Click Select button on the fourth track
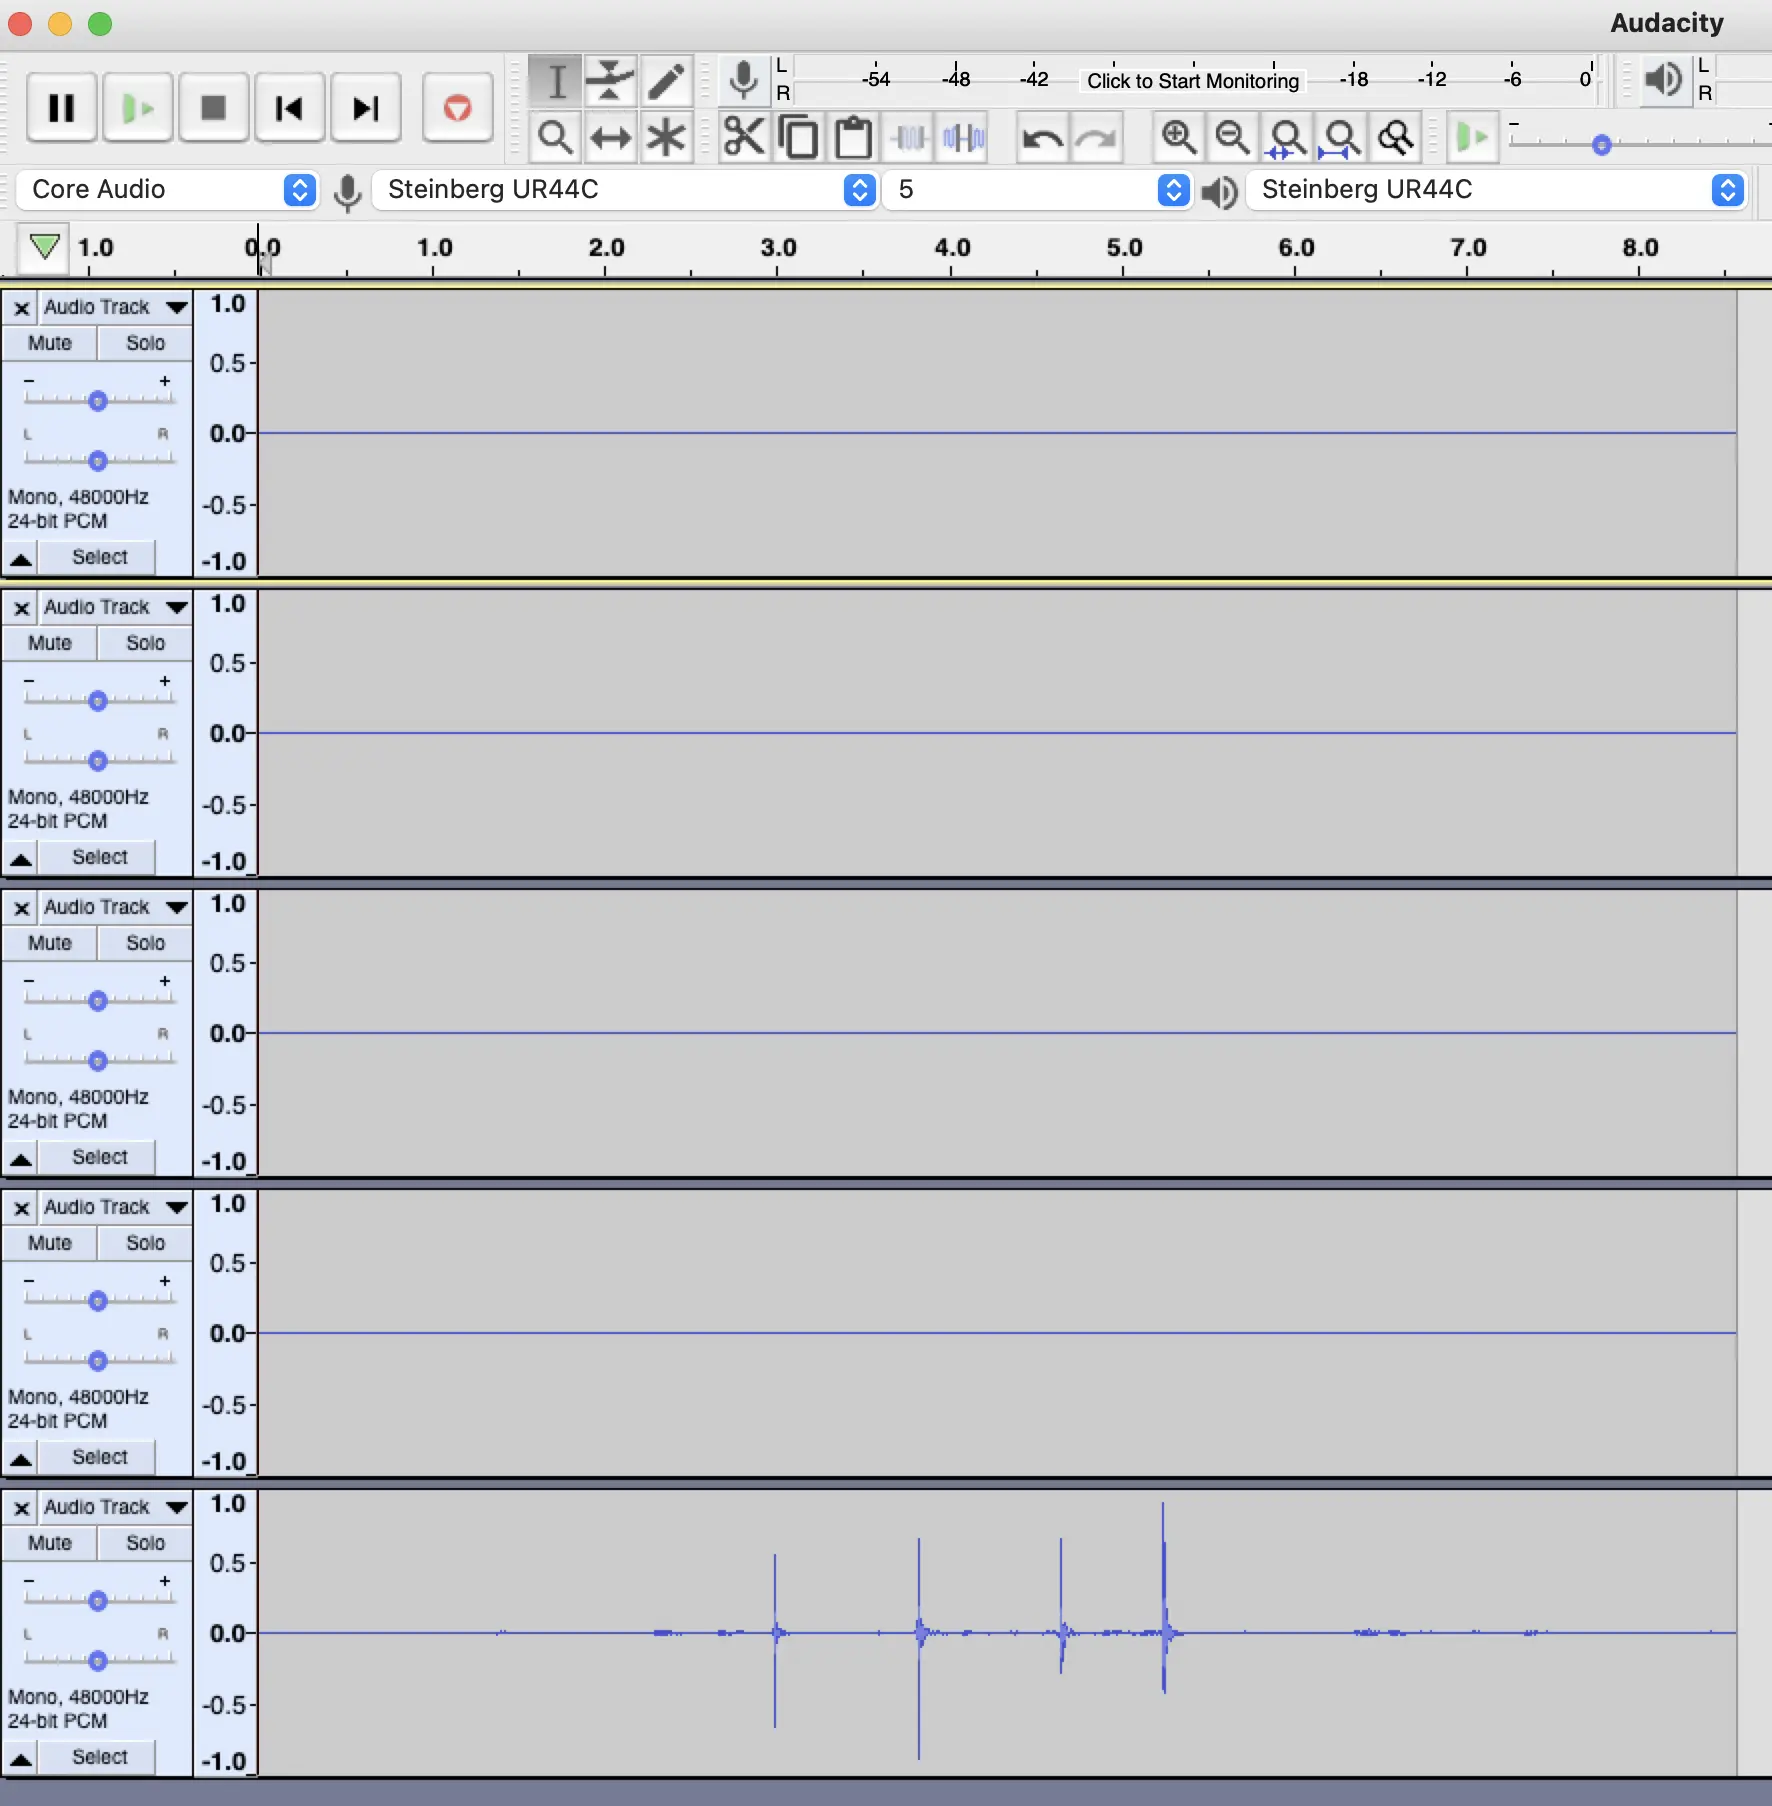 (x=99, y=1457)
